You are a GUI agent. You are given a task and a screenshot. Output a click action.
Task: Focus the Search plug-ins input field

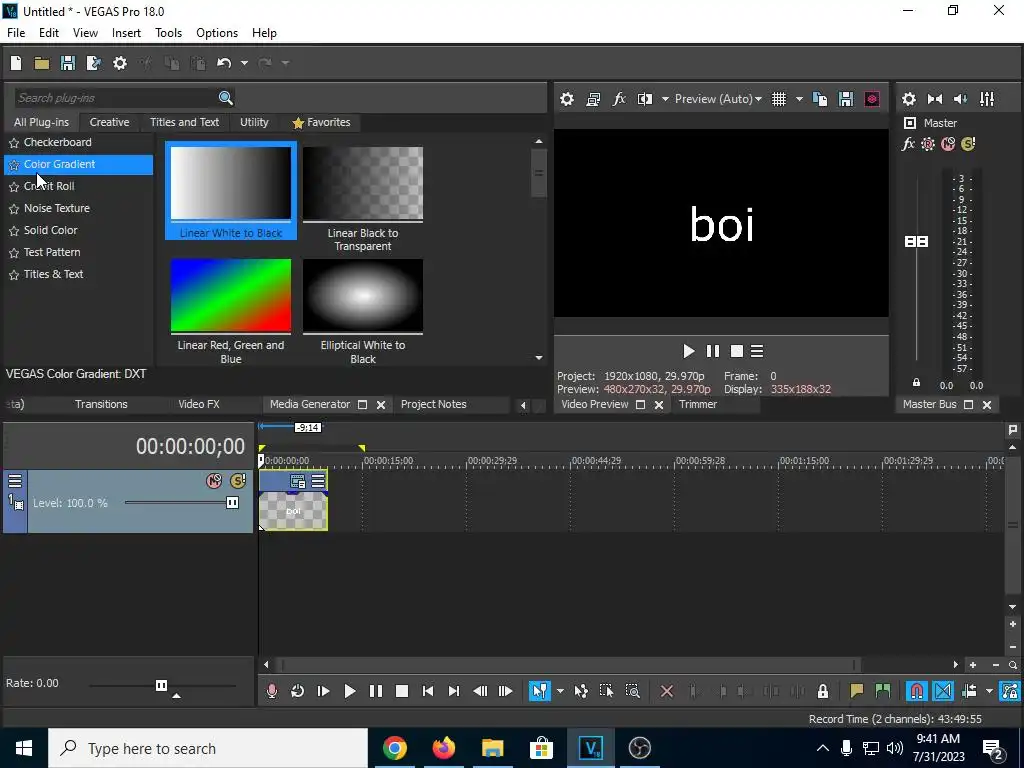point(116,98)
